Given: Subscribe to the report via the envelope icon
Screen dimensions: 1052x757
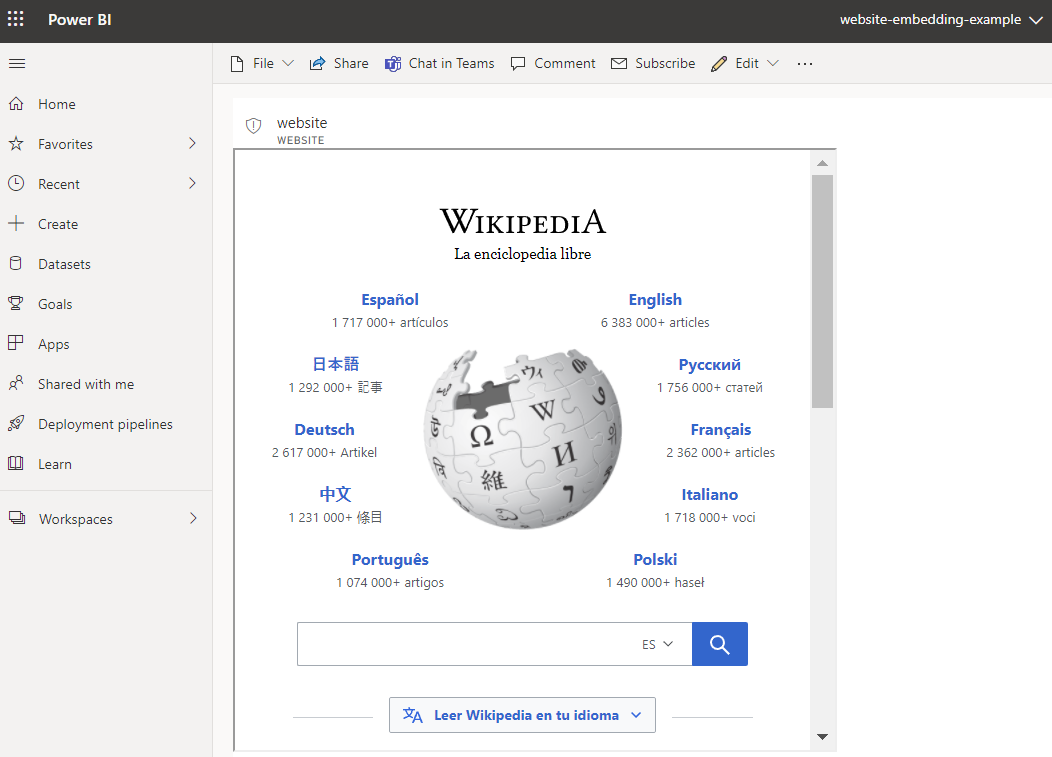Looking at the screenshot, I should tap(653, 63).
